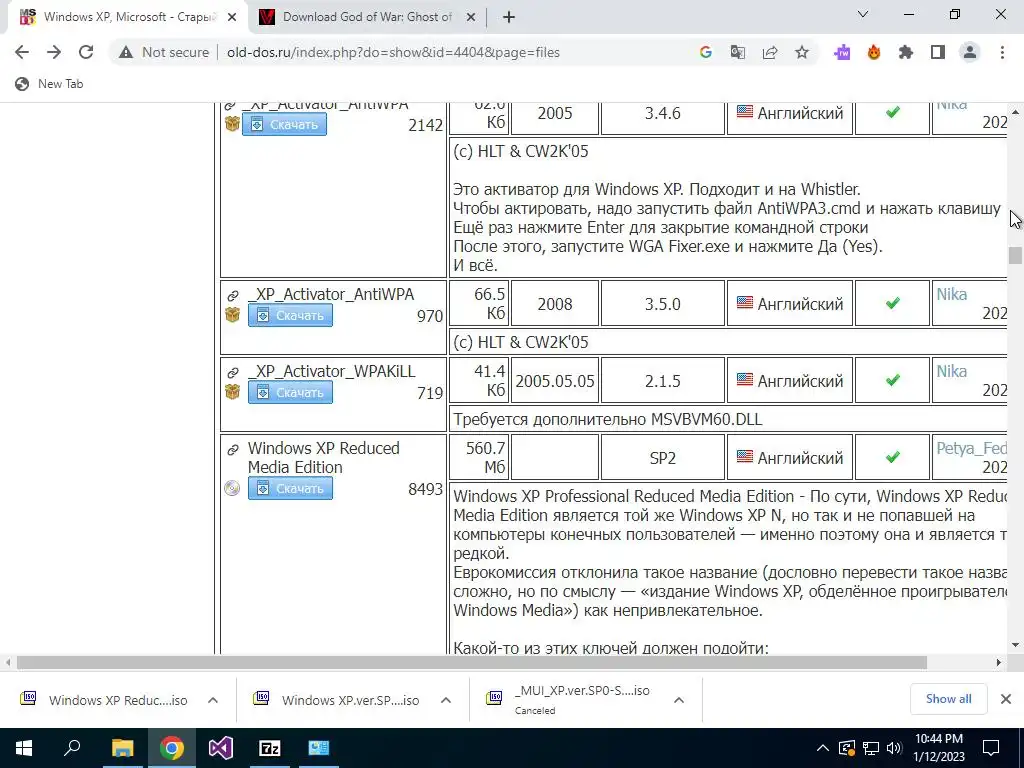Open the notification center
The height and width of the screenshot is (768, 1024).
[x=991, y=748]
